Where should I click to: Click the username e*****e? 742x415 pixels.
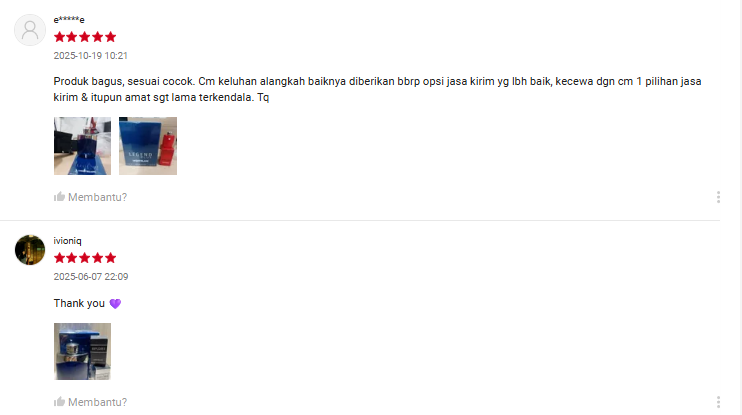[69, 20]
